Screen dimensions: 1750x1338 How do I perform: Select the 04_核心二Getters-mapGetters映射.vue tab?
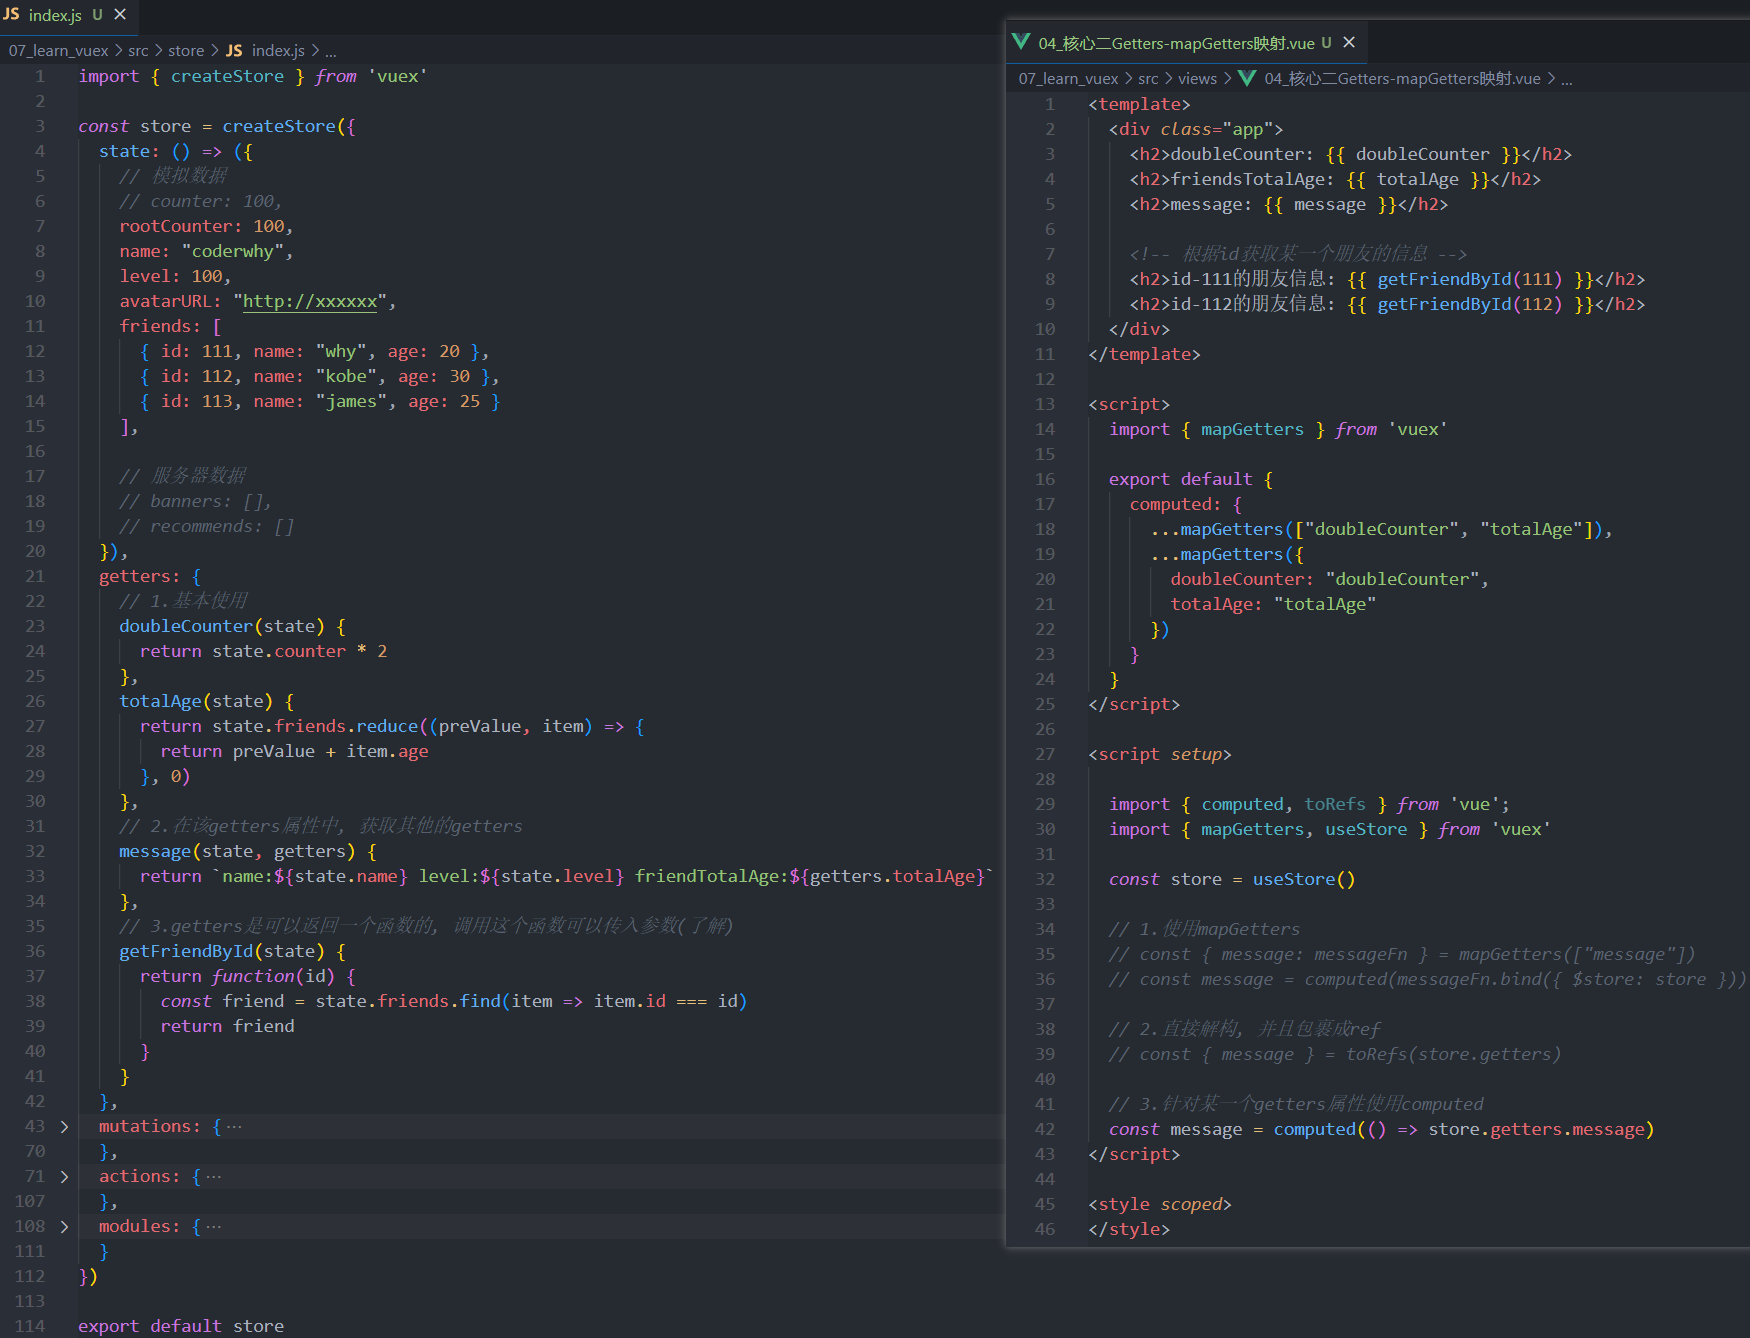1186,43
